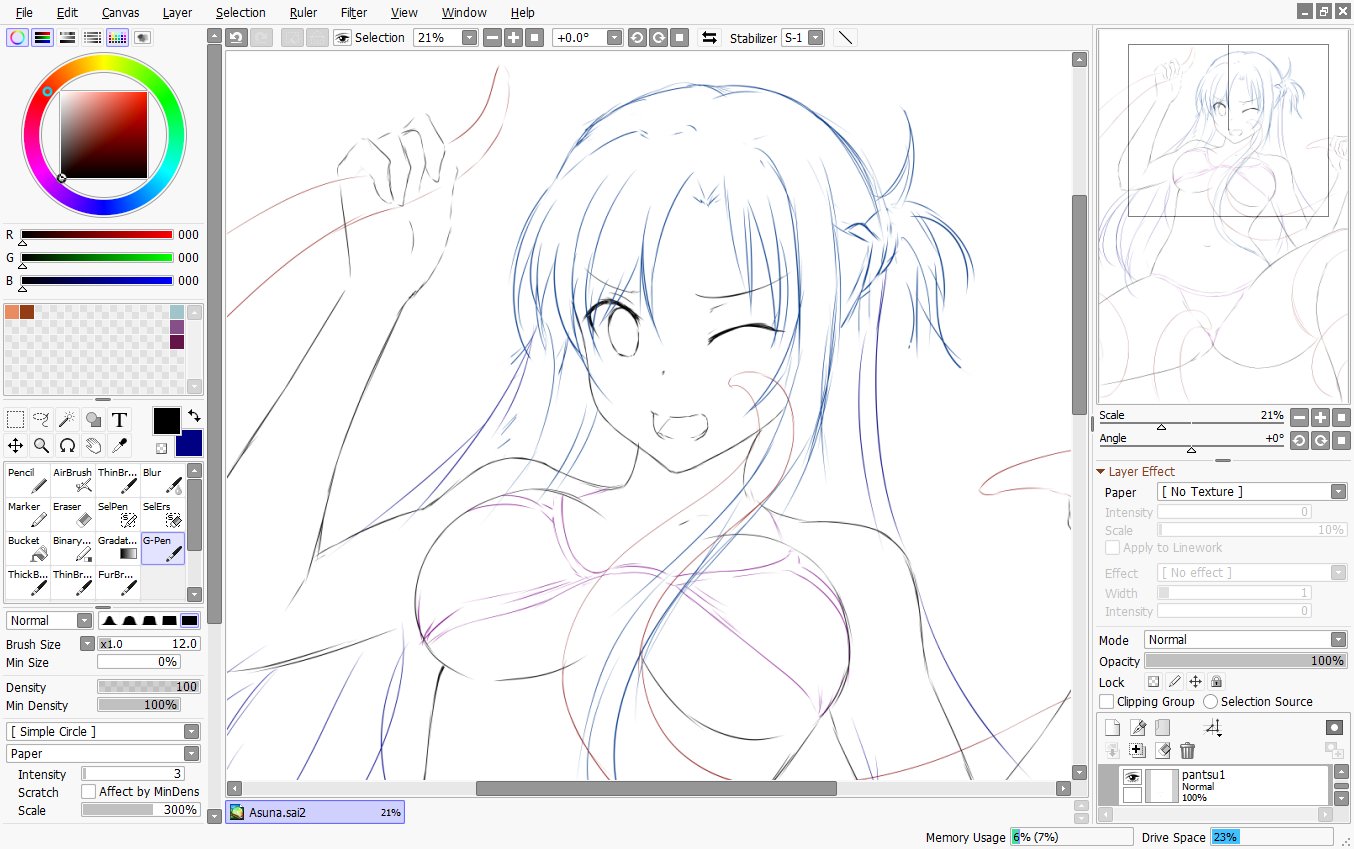This screenshot has height=849, width=1354.
Task: Open the Window menu
Action: (x=464, y=12)
